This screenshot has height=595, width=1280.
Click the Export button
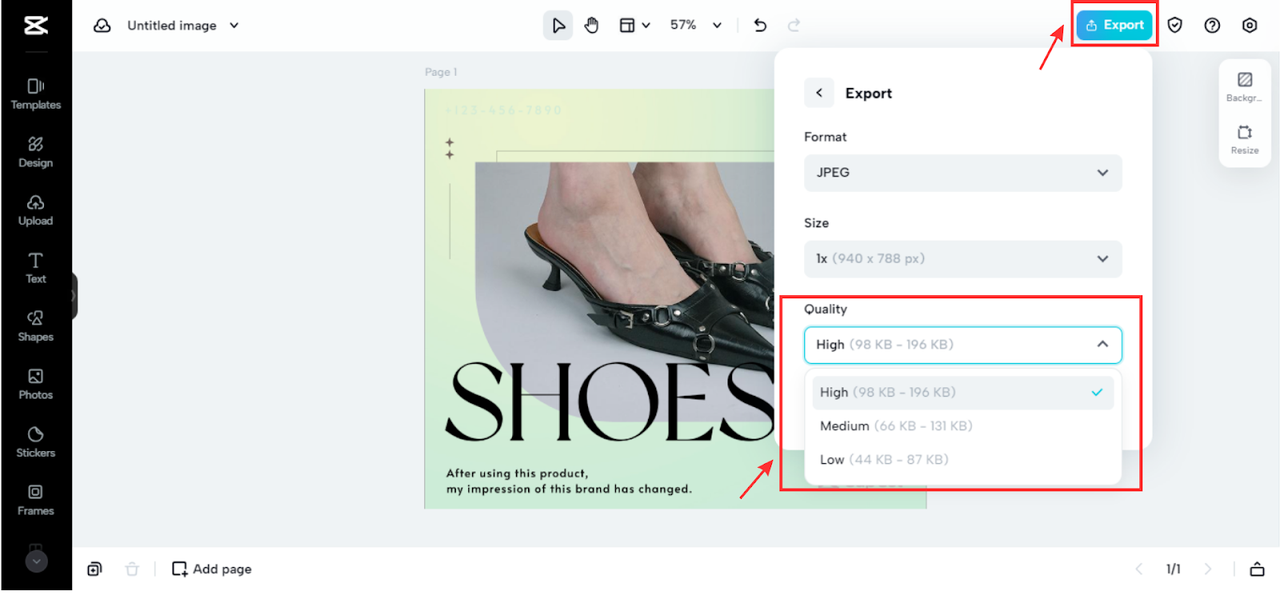click(1114, 26)
